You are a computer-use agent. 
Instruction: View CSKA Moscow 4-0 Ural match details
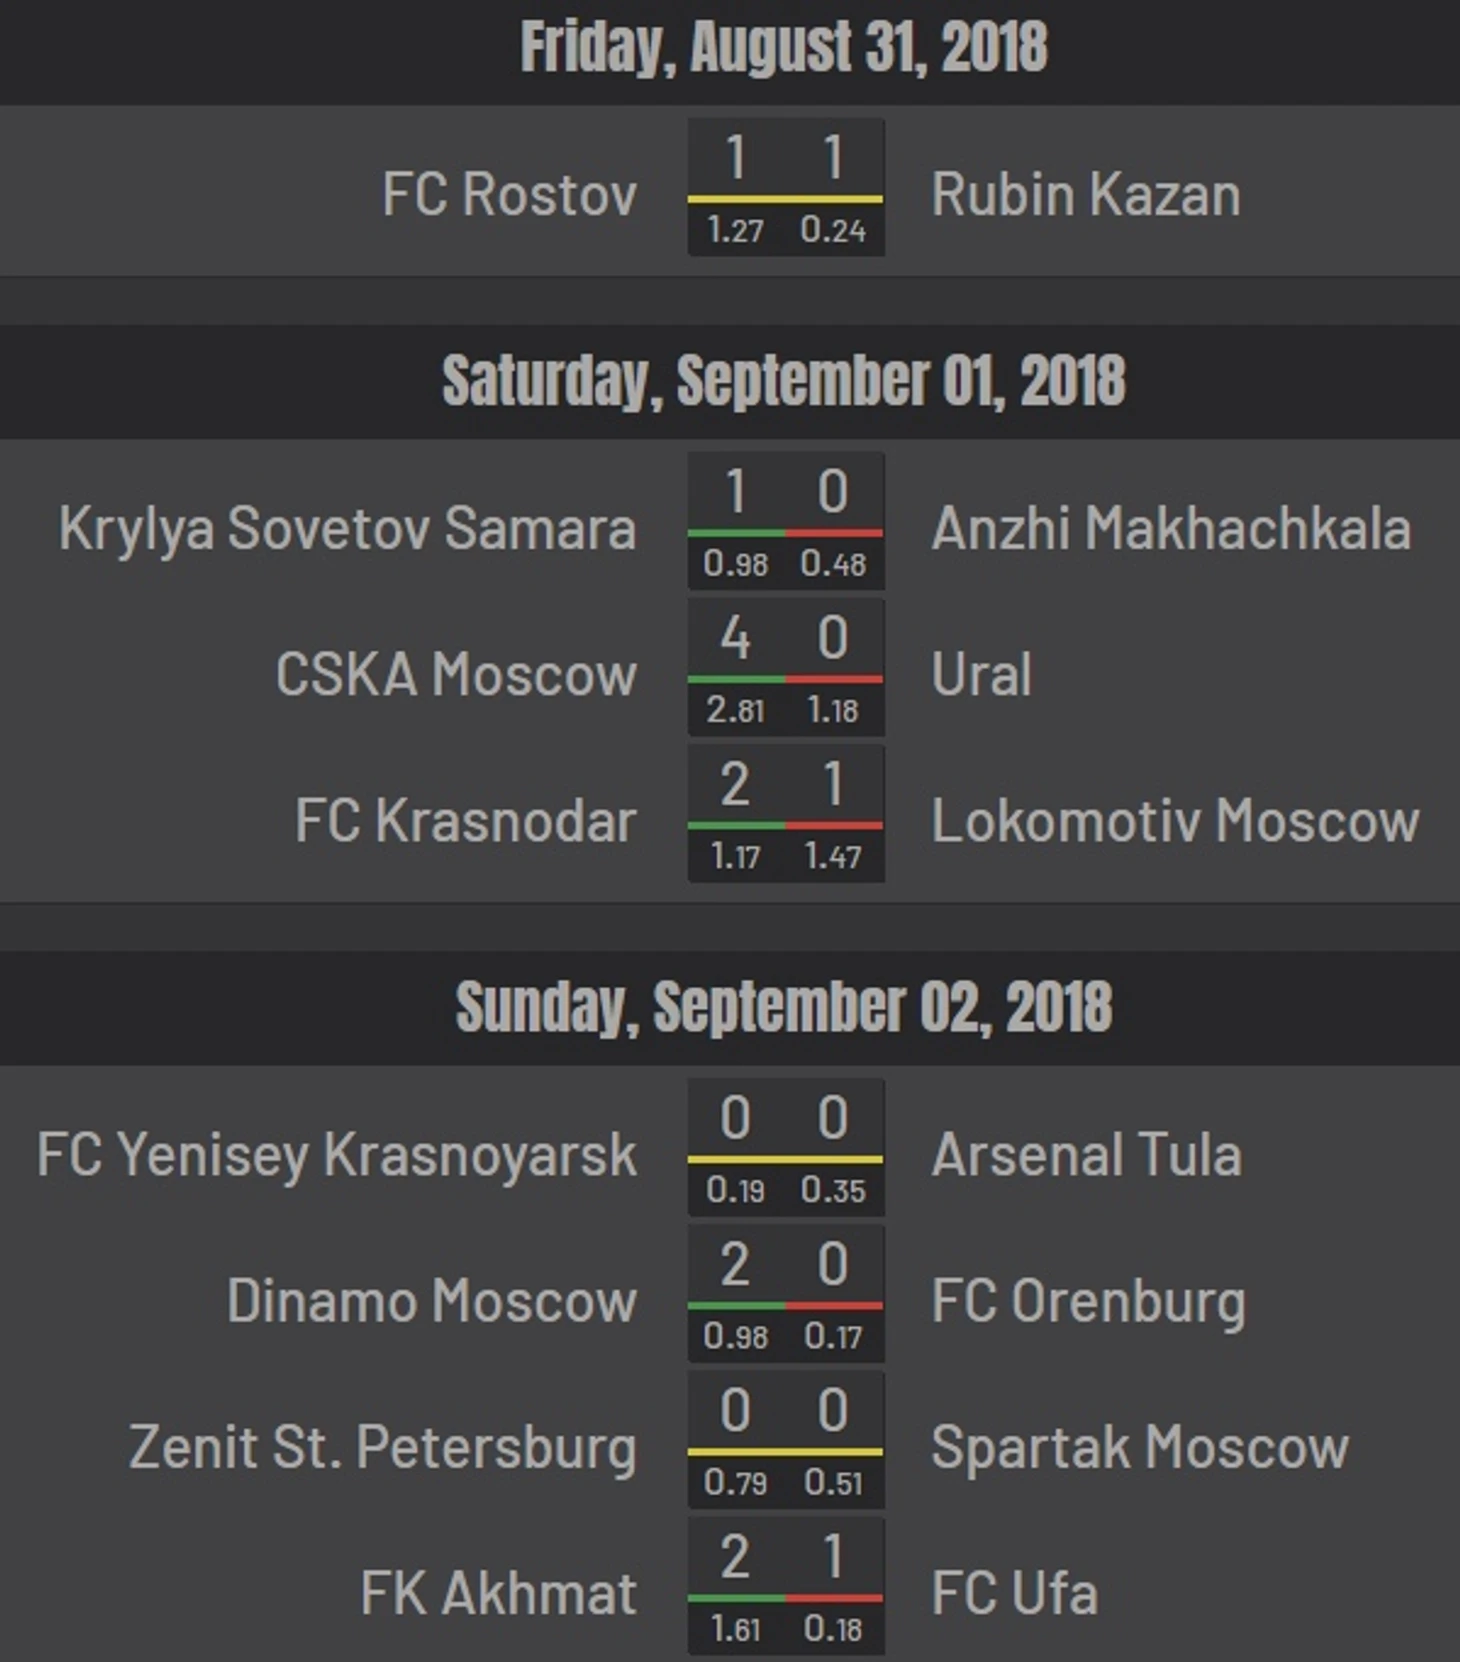(x=786, y=667)
